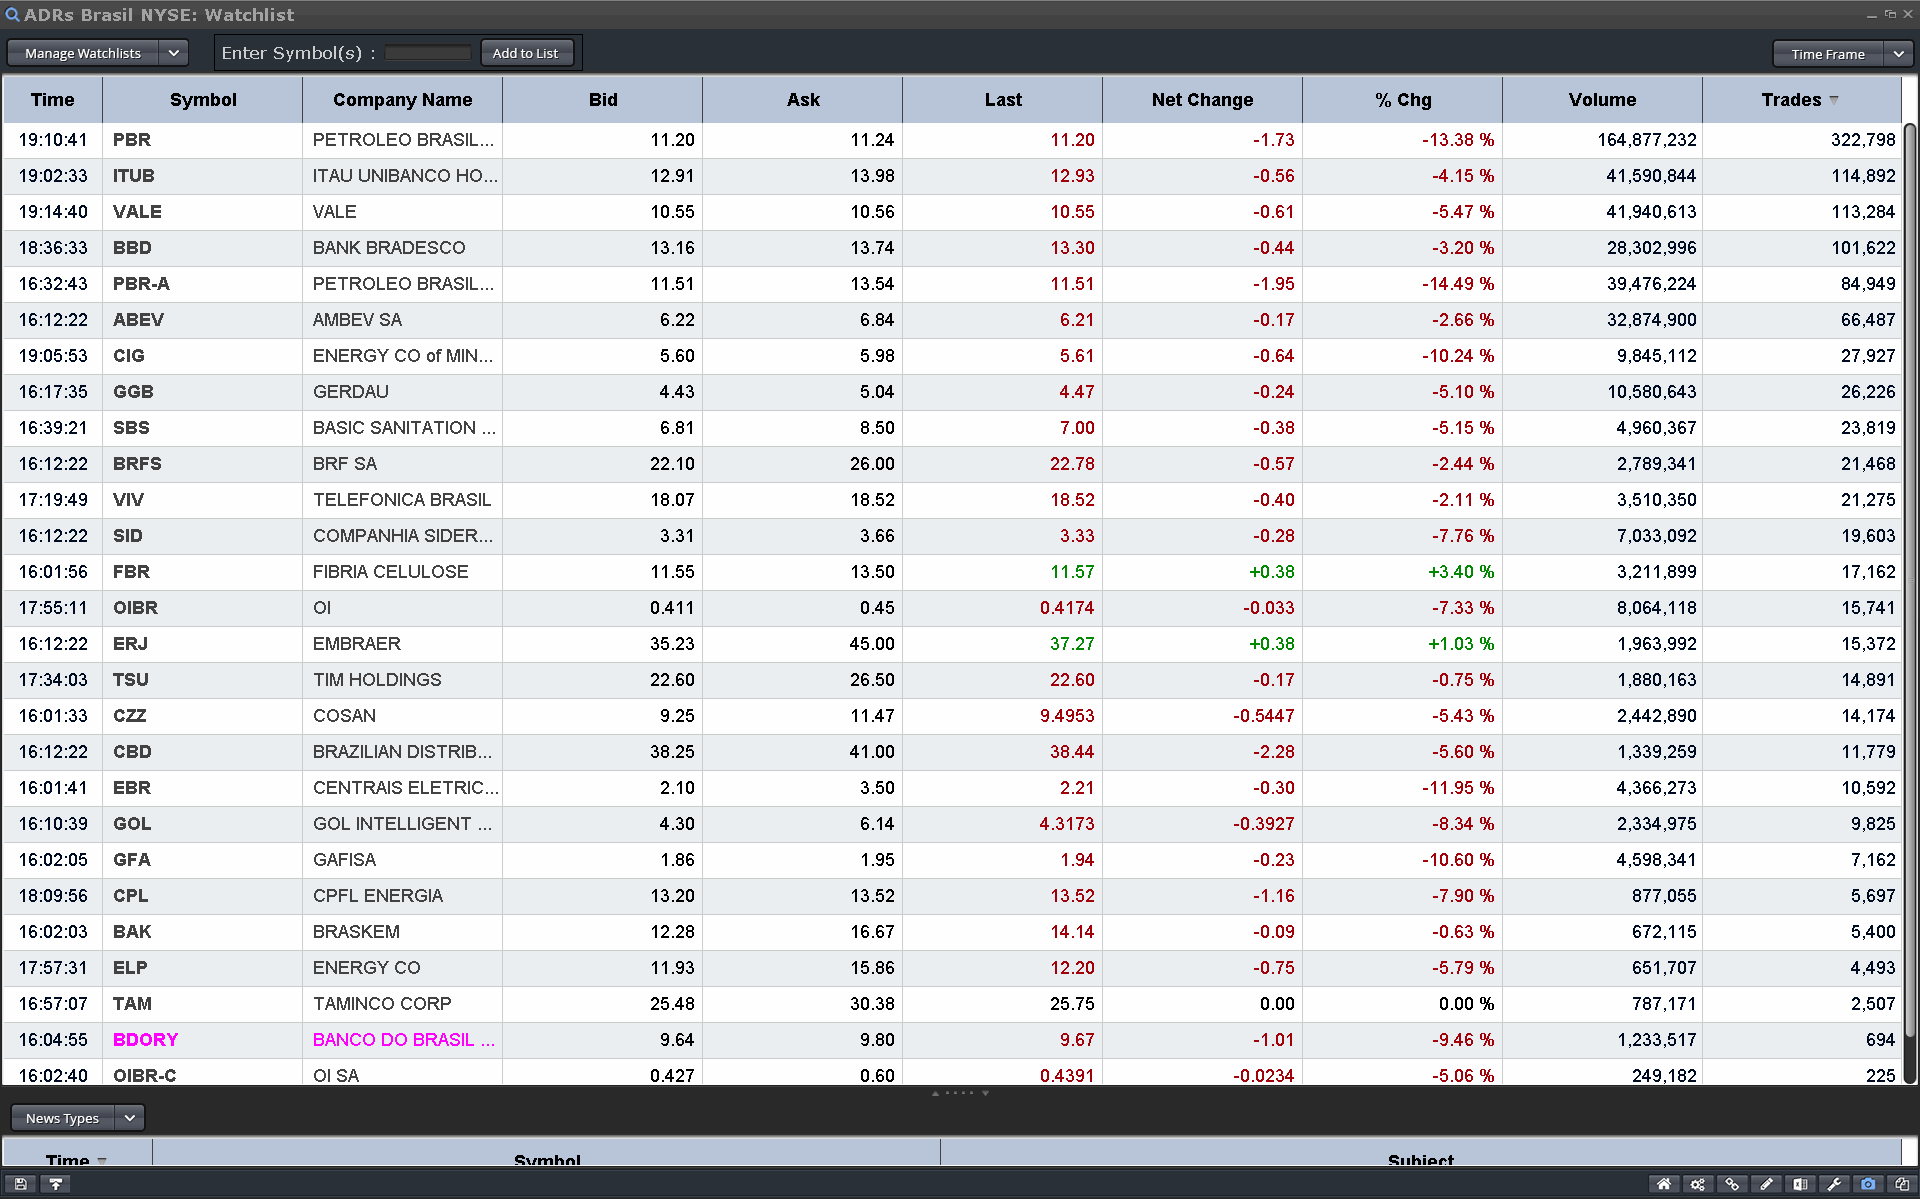1920x1199 pixels.
Task: Select the pencil edit icon
Action: coord(1766,1184)
